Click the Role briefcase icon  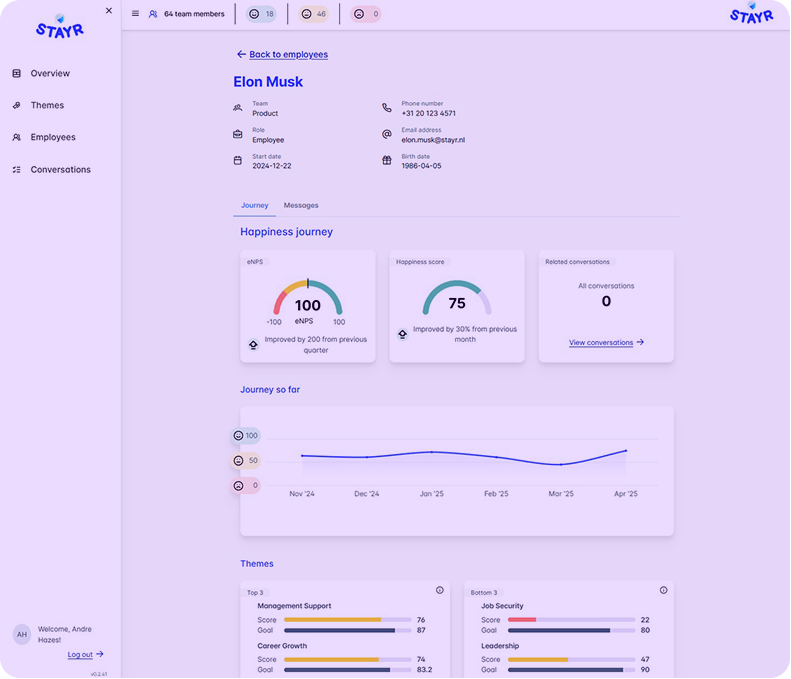pos(238,134)
